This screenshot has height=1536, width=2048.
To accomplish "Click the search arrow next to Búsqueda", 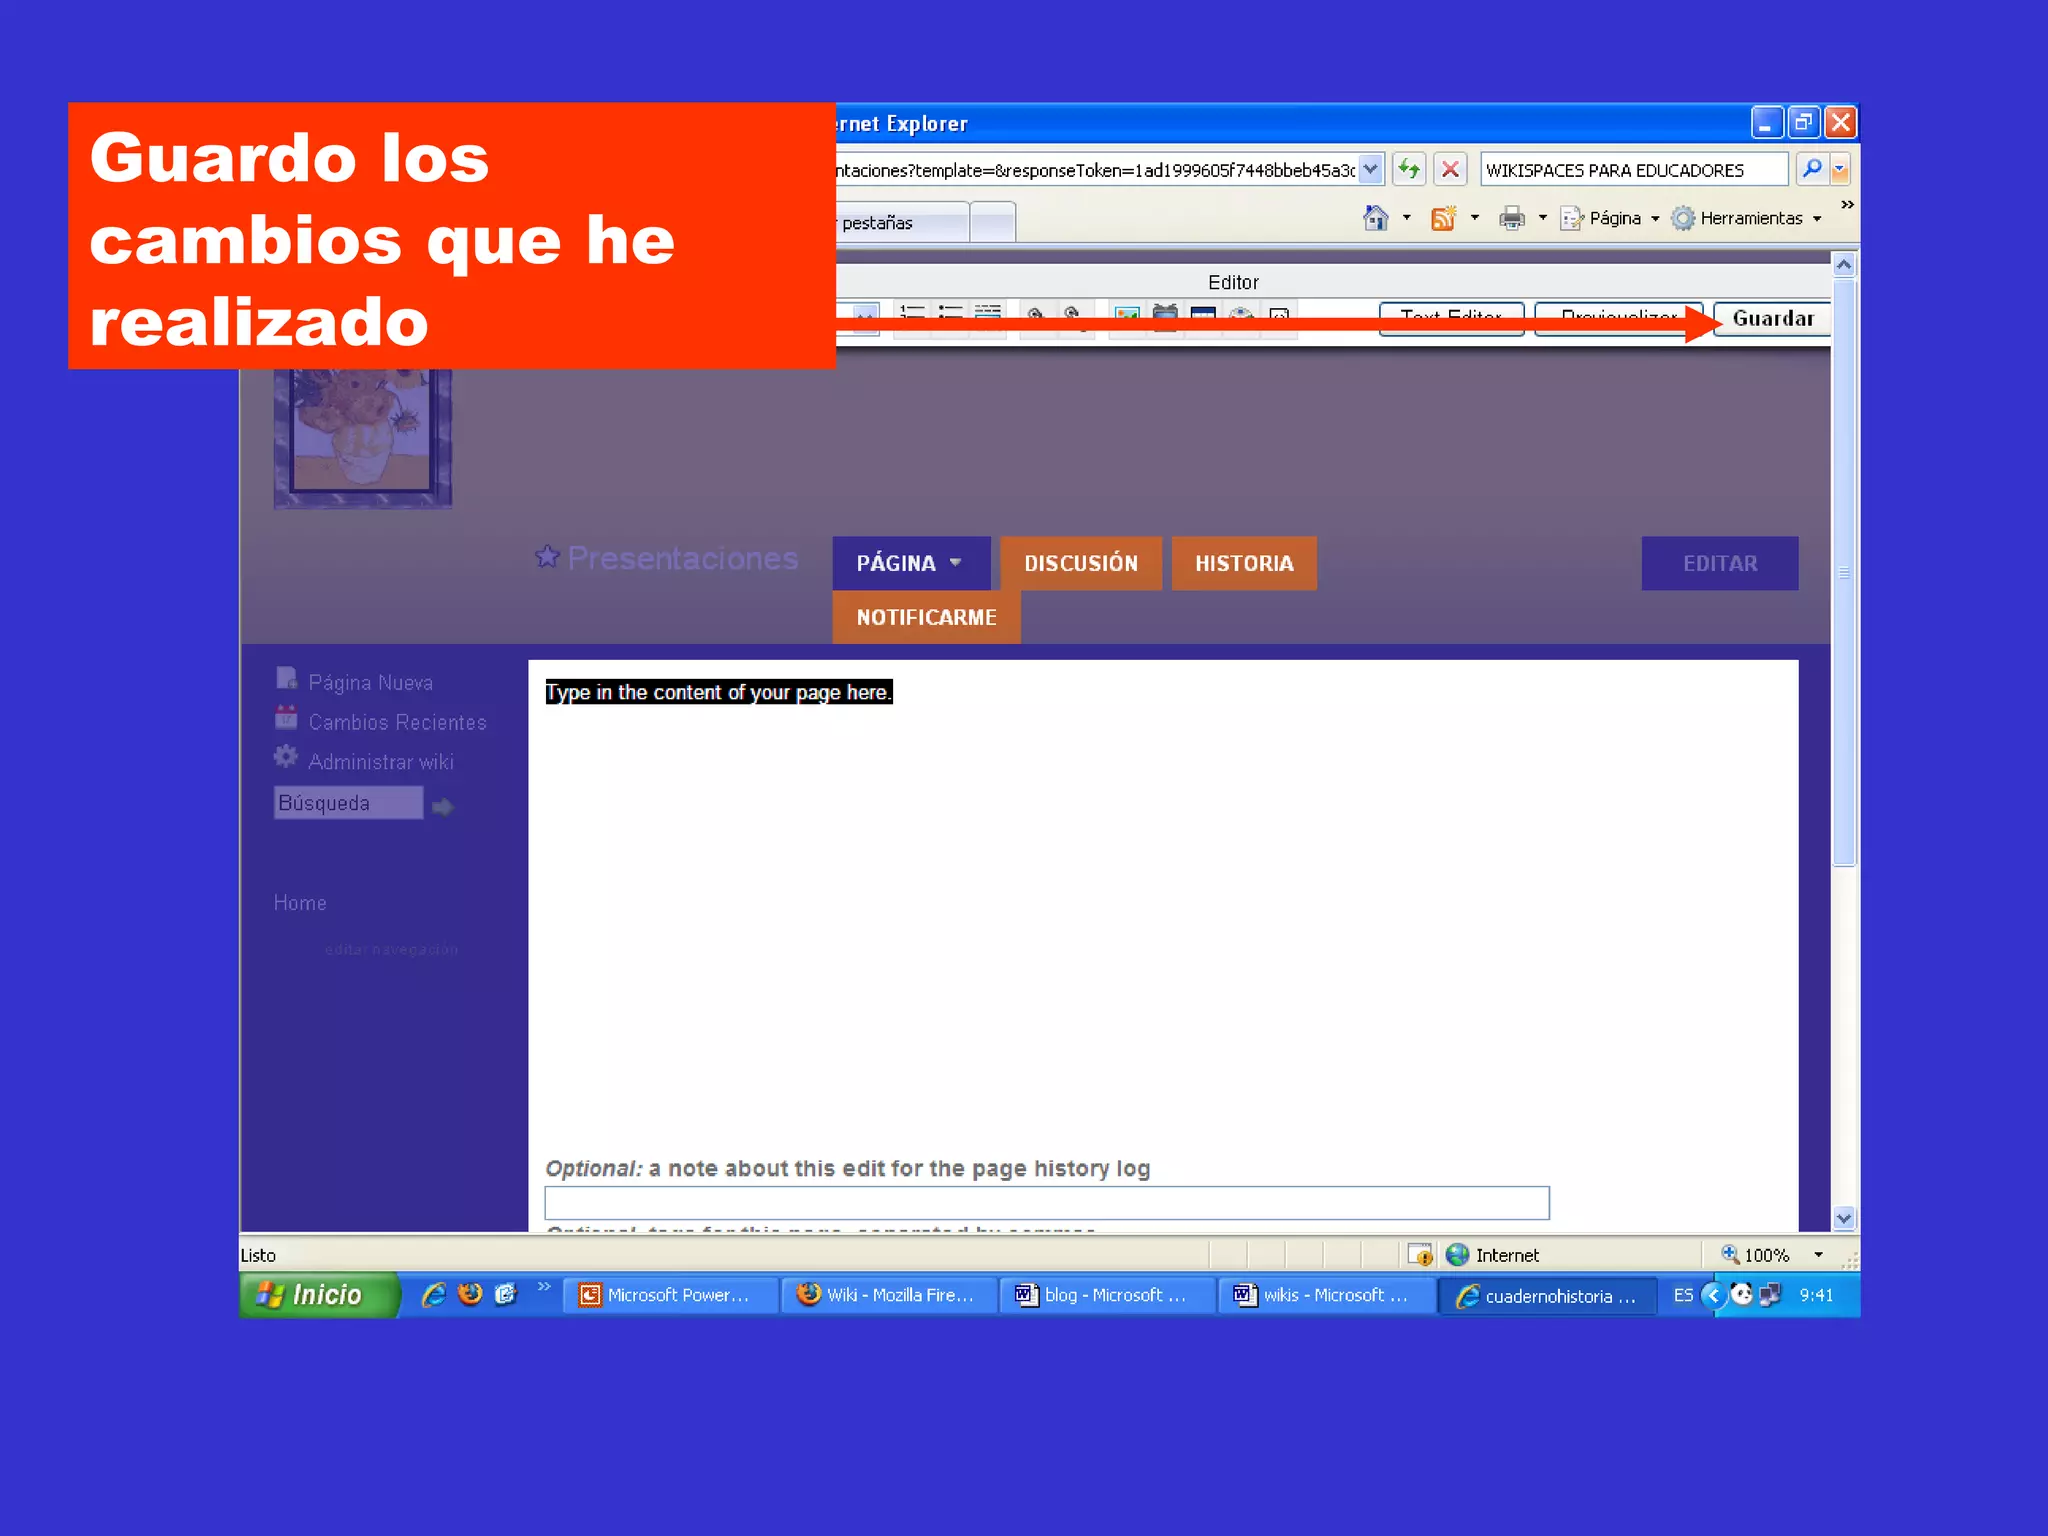I will point(443,806).
